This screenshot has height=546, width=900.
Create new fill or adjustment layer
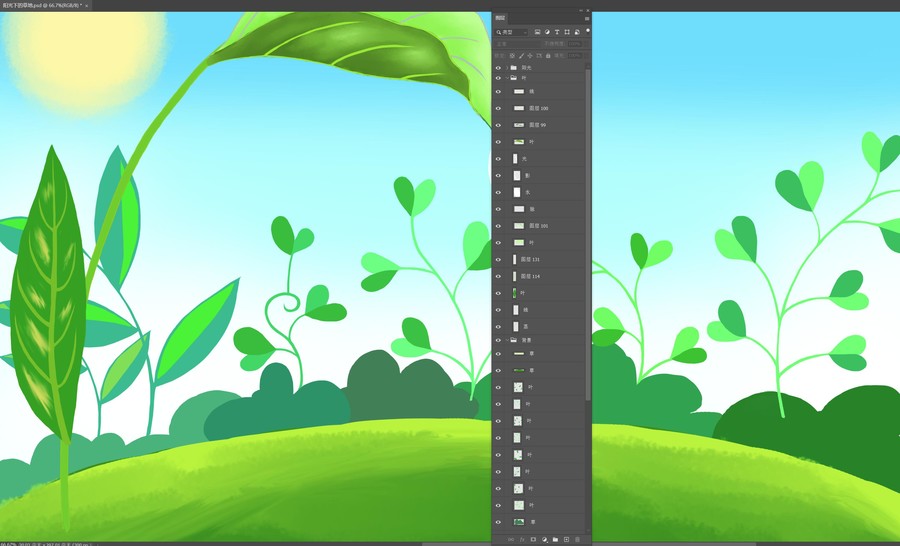click(x=544, y=540)
